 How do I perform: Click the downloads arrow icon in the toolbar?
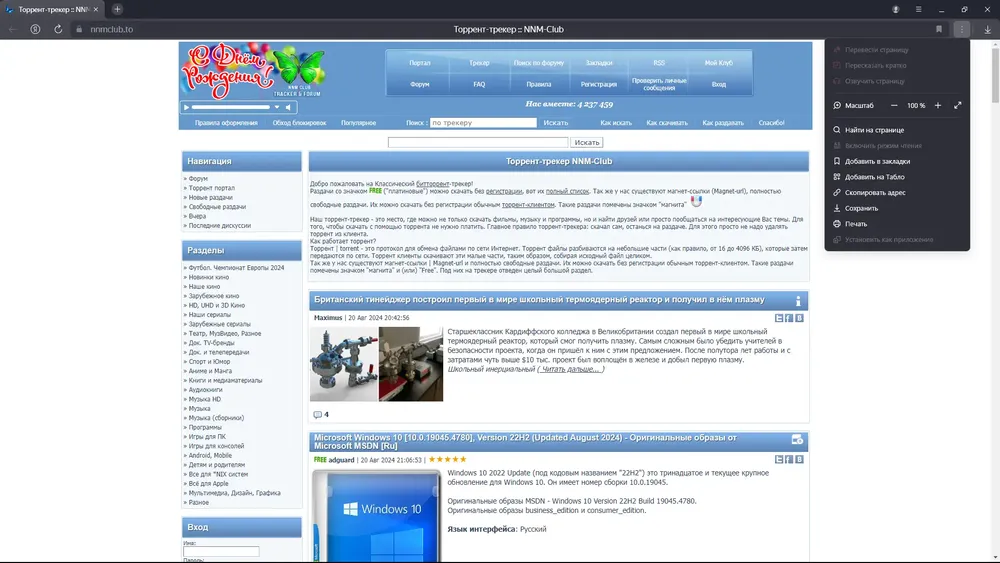987,29
